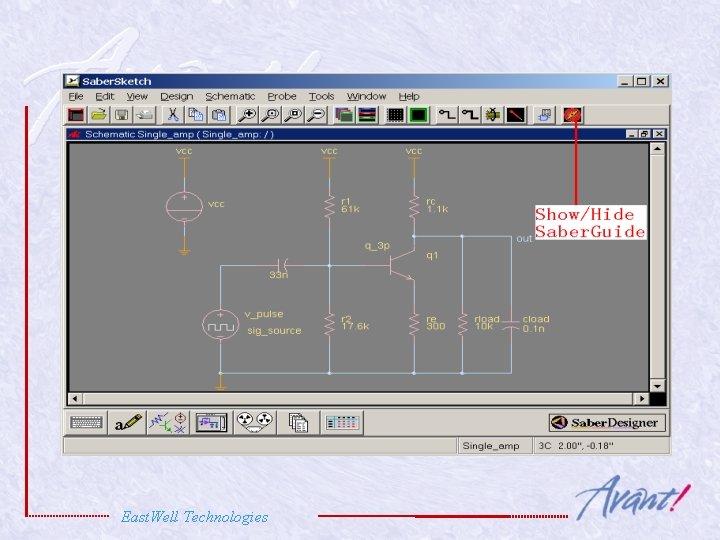Click the stacked colored bars tile icon
Image resolution: width=720 pixels, height=540 pixels.
[367, 115]
